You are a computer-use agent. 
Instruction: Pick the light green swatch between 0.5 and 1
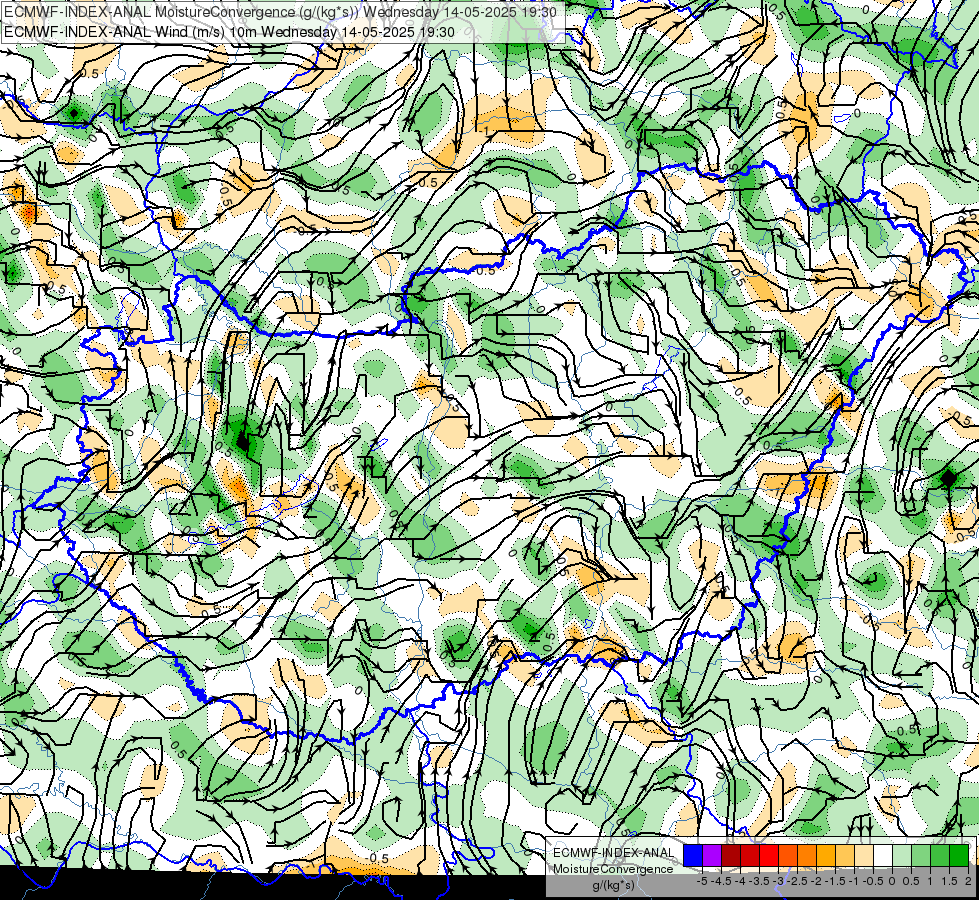point(921,855)
